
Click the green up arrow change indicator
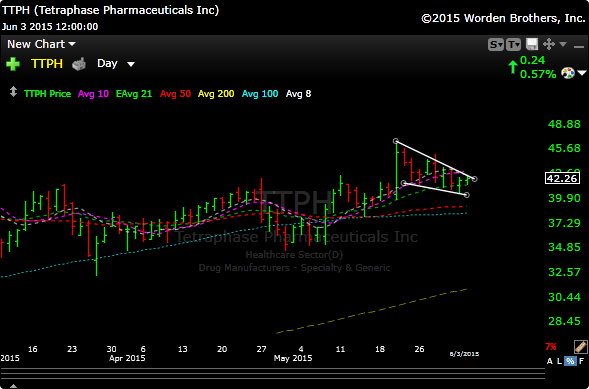point(512,68)
